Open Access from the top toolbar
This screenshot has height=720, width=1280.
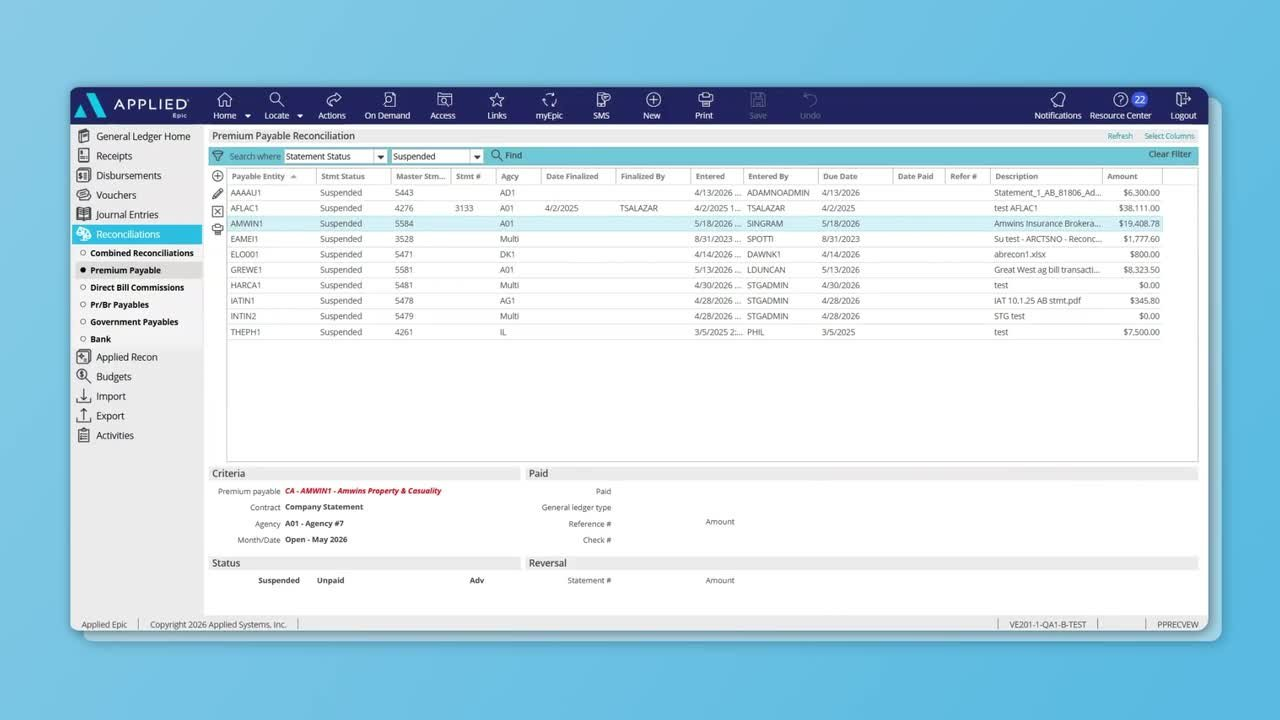click(x=443, y=106)
